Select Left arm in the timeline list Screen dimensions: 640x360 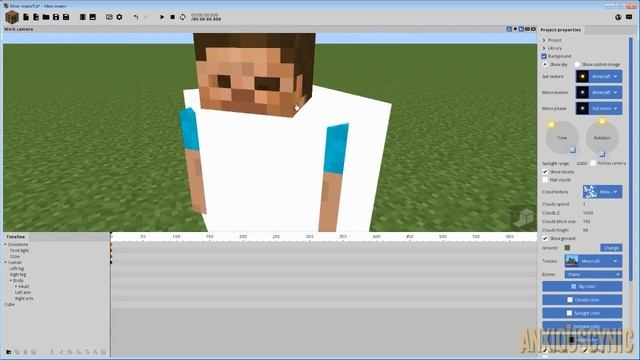(22, 292)
